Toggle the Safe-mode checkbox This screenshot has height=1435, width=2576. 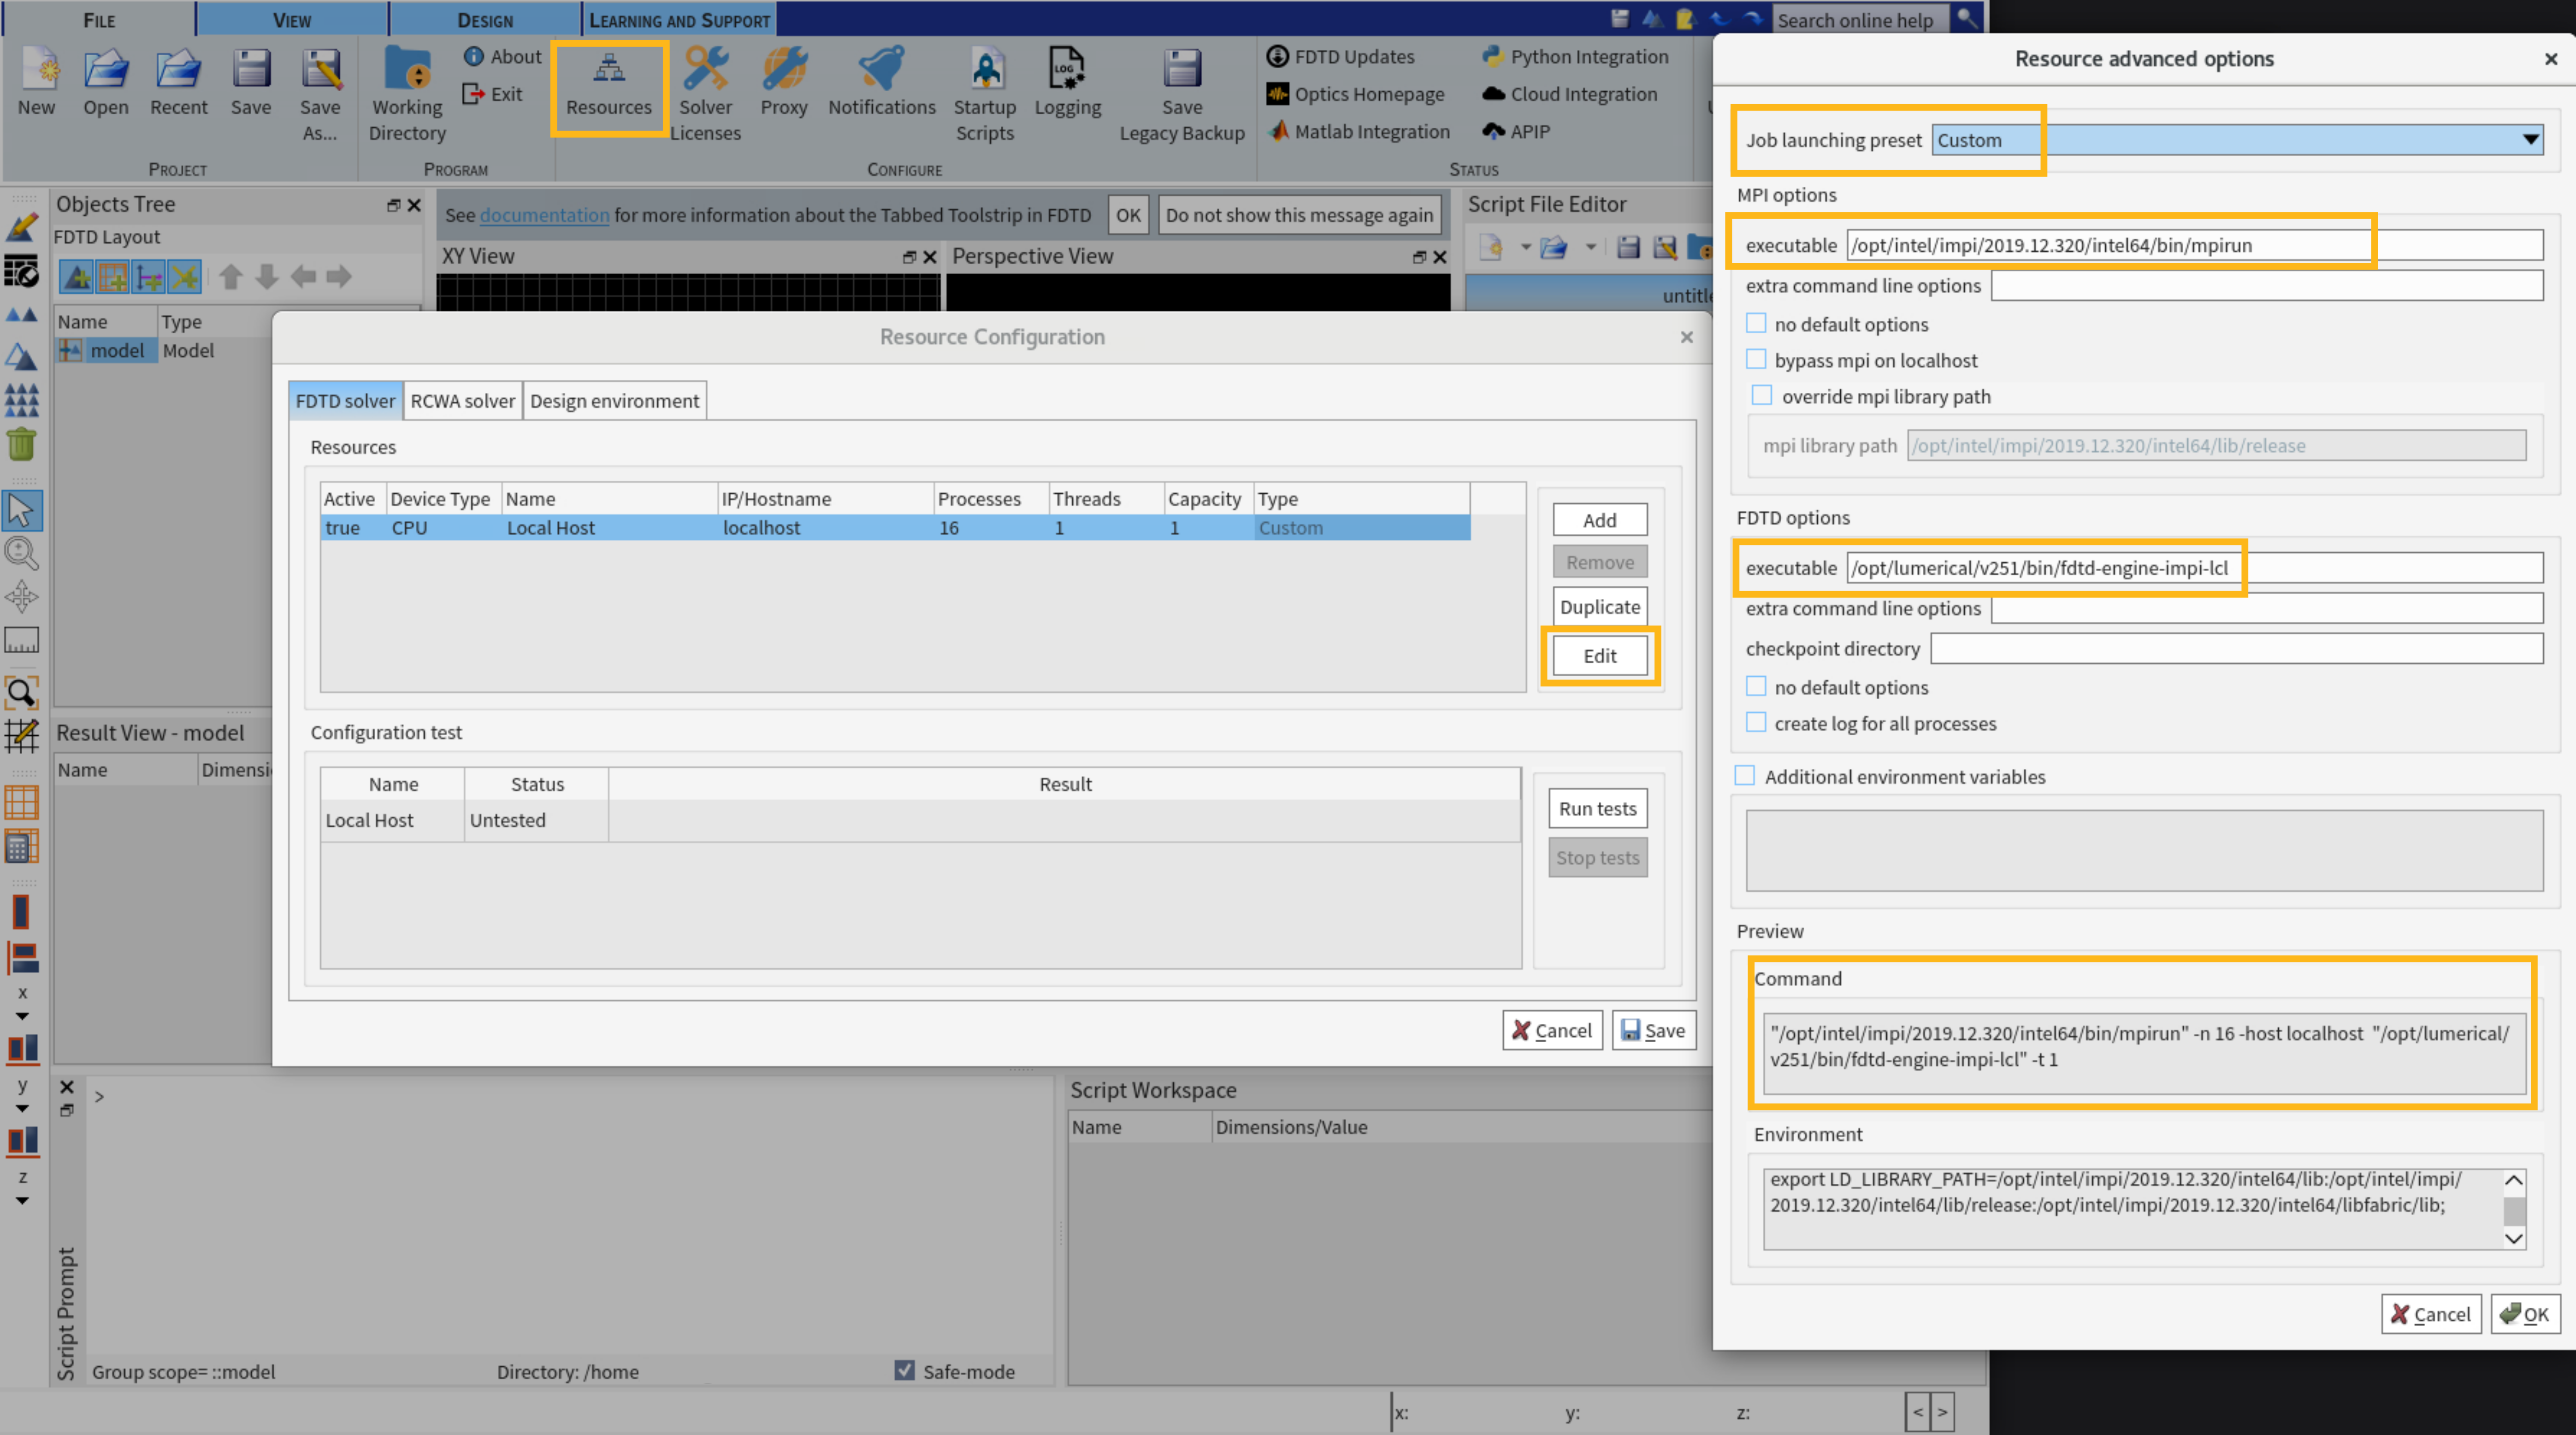[905, 1371]
